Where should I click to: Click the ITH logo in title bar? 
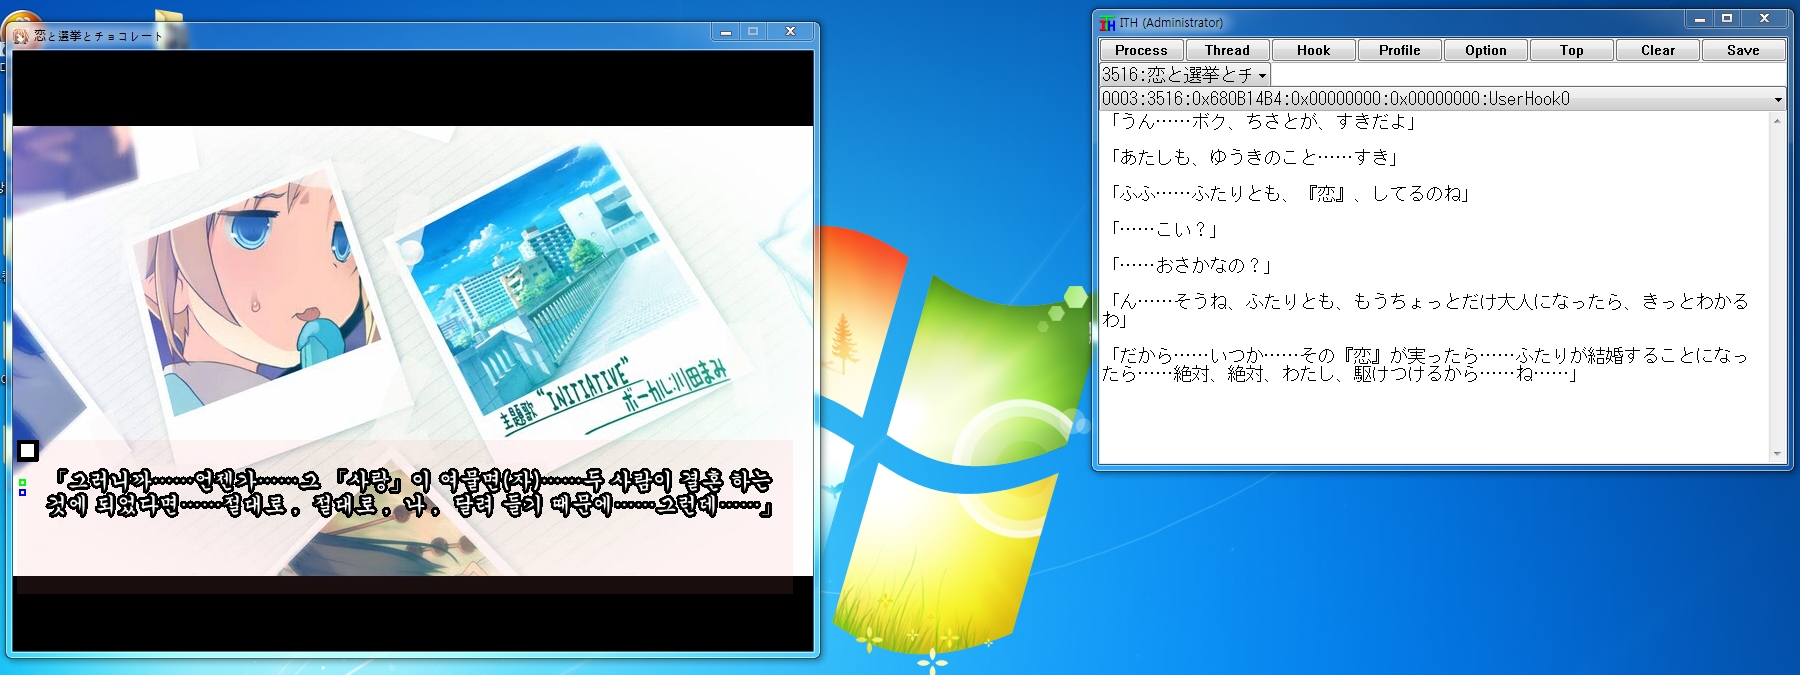coord(1107,23)
